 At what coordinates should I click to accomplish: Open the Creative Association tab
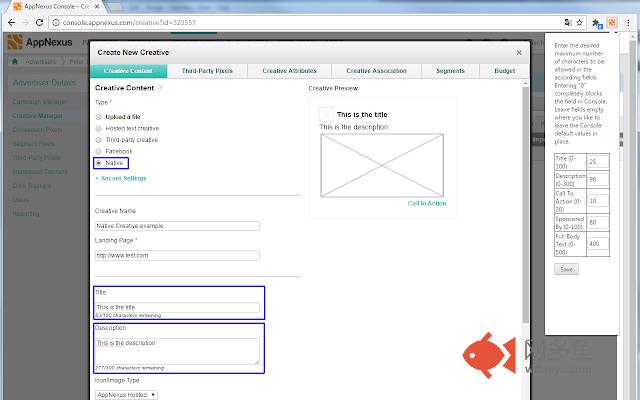pos(376,71)
